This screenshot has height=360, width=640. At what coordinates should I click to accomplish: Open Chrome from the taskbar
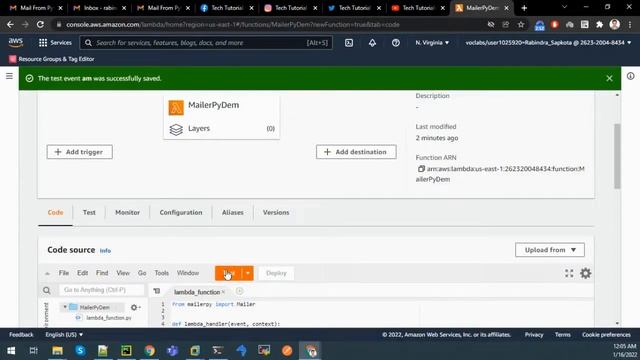click(x=149, y=350)
